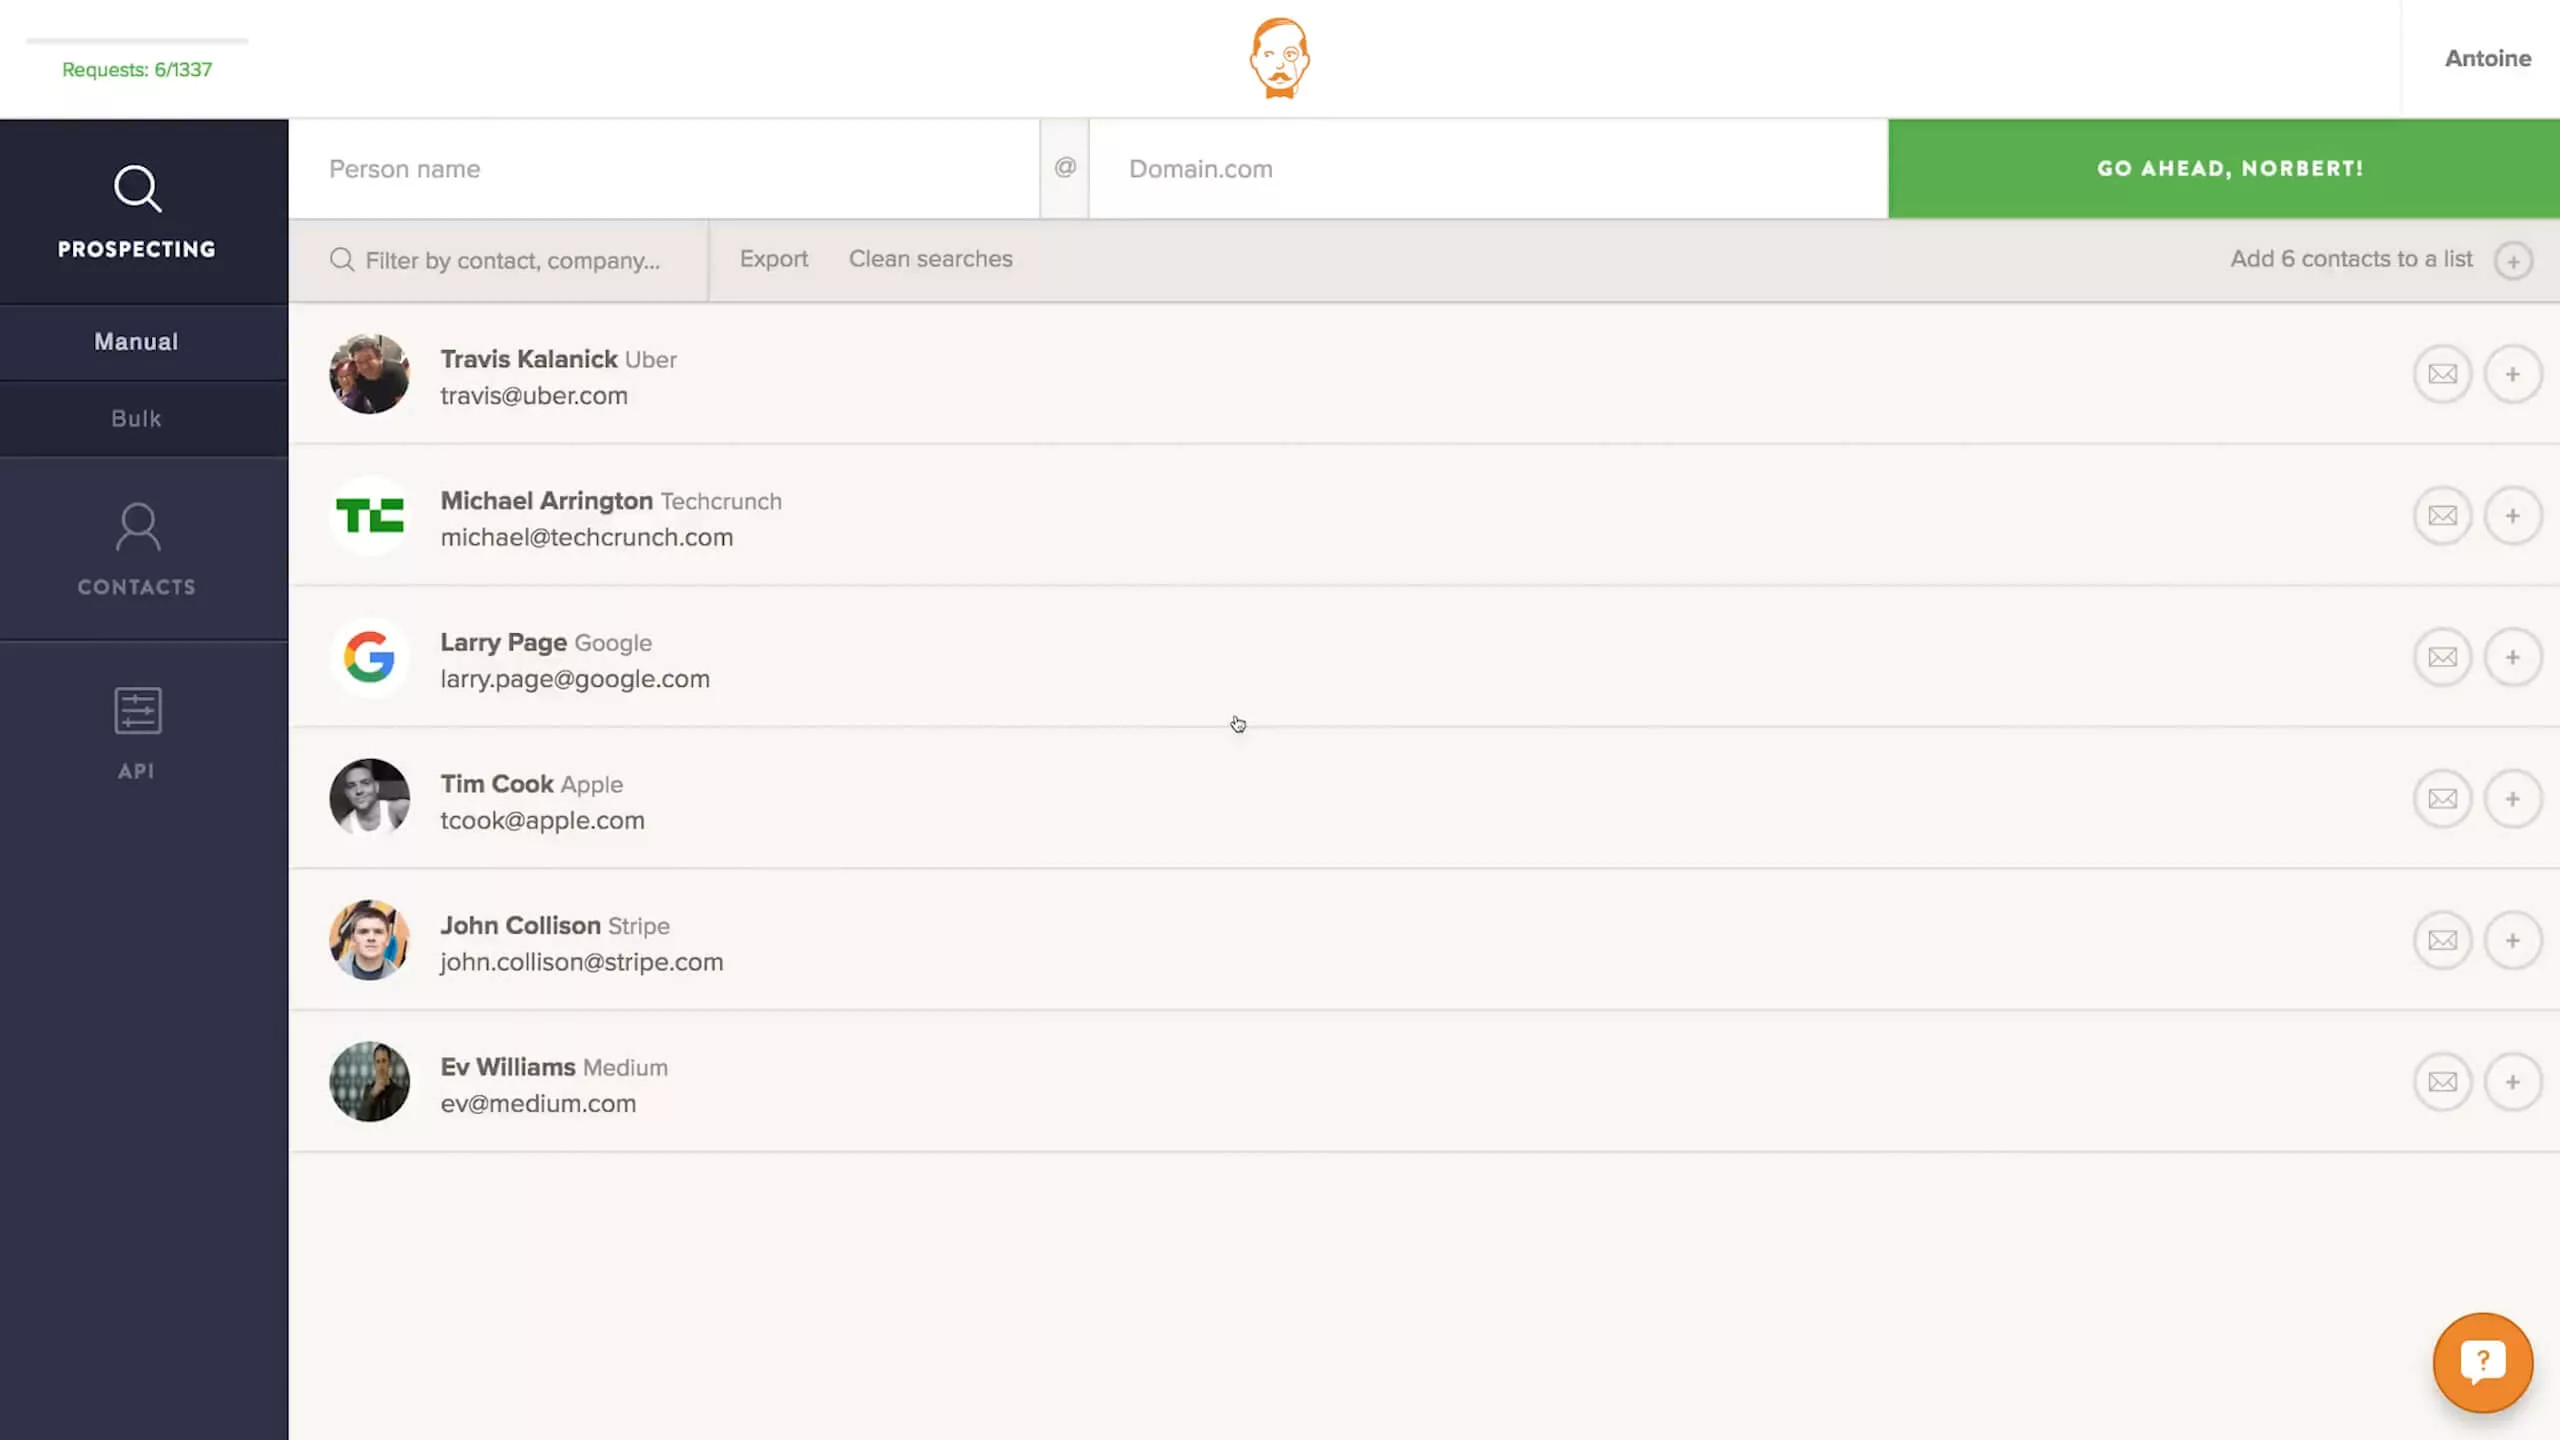Click Export to download the contacts

(774, 258)
